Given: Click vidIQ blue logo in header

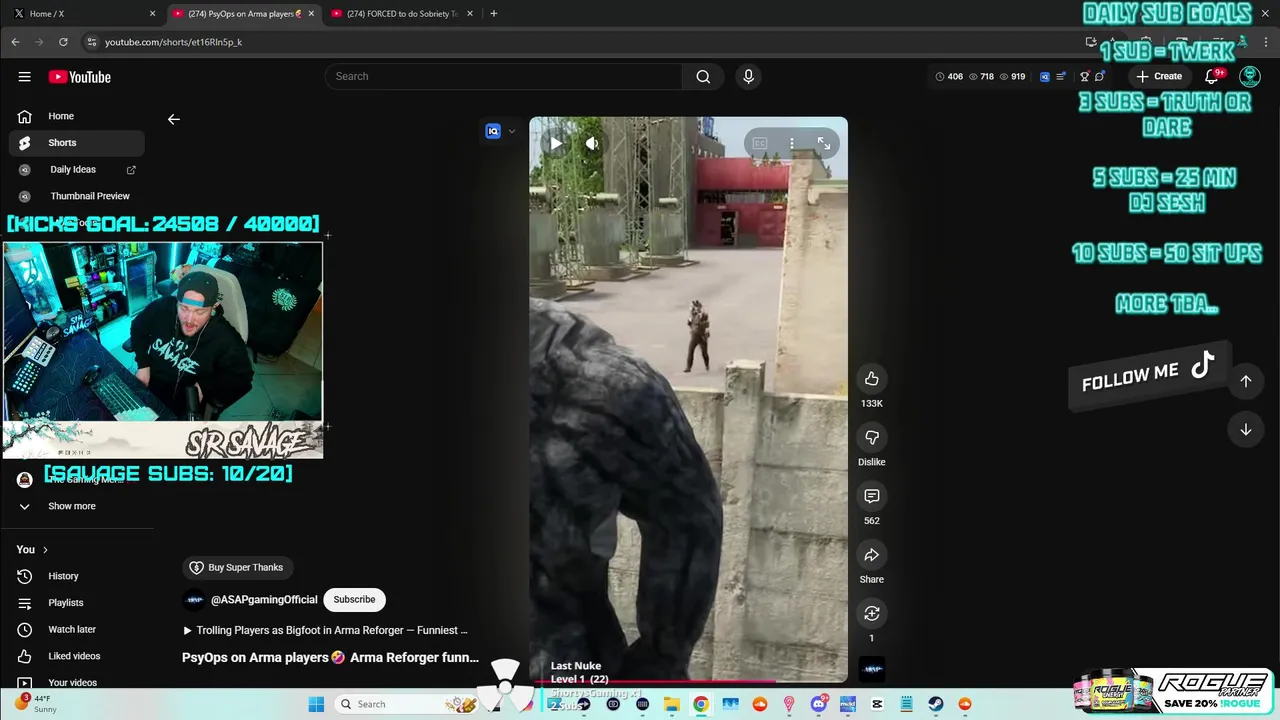Looking at the screenshot, I should [x=1045, y=76].
